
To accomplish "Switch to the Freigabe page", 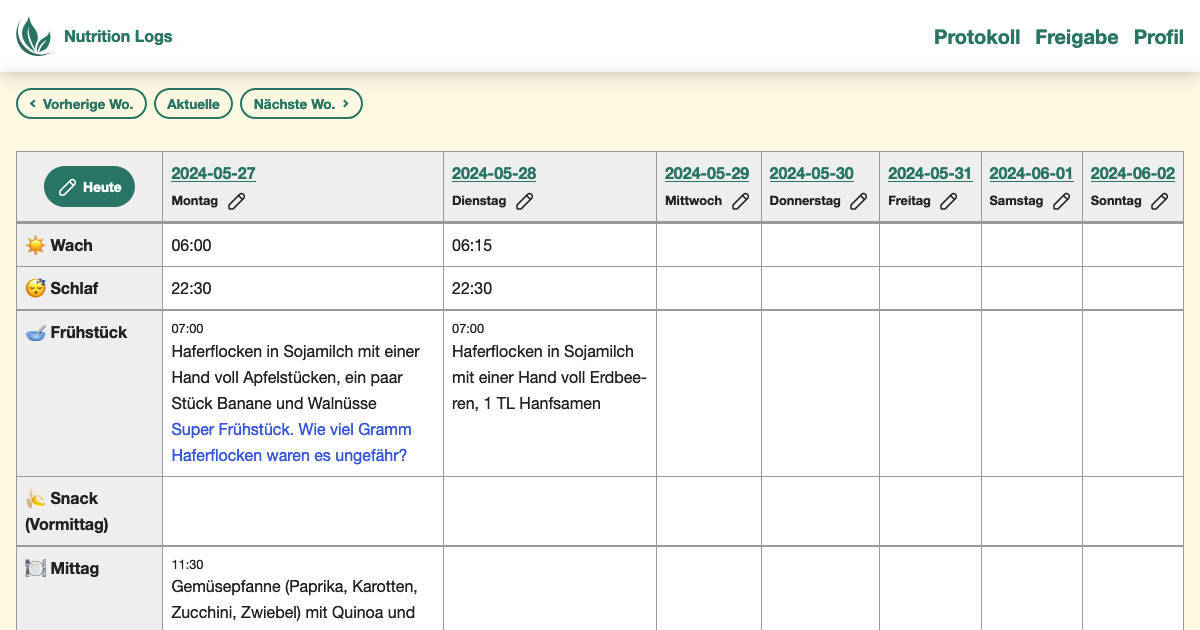I will (x=1076, y=37).
